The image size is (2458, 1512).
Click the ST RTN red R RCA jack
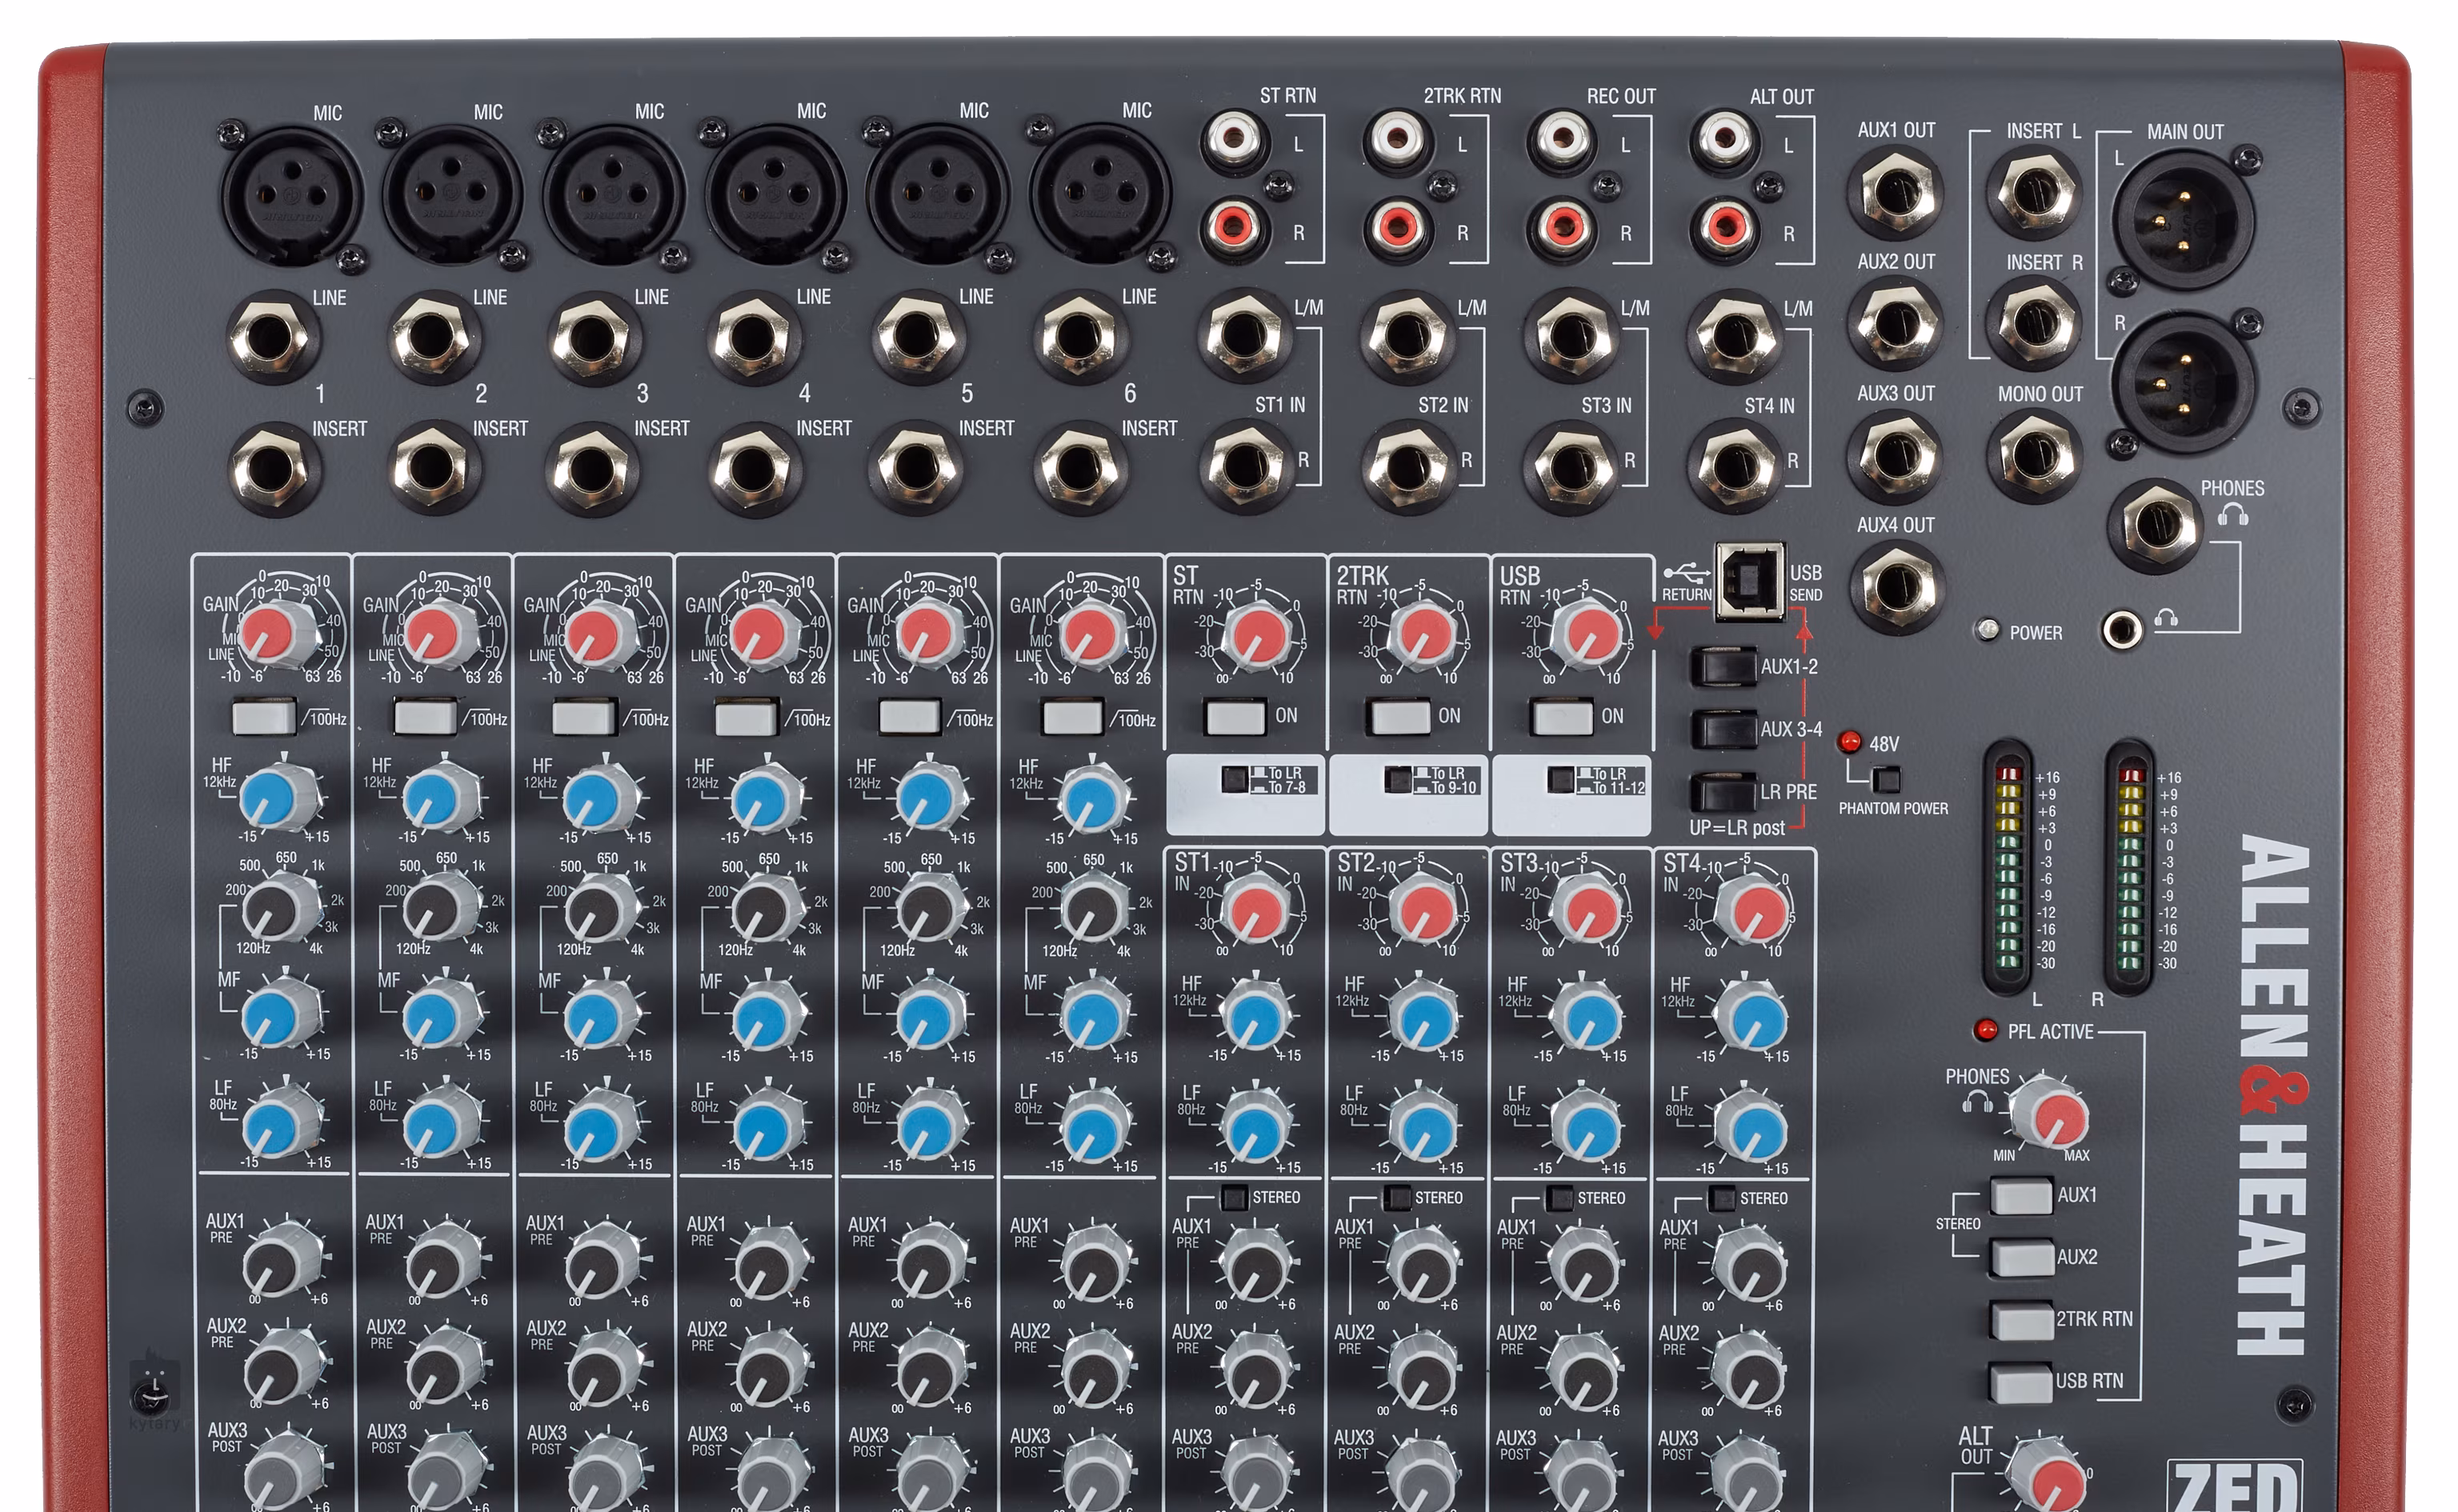click(1234, 227)
